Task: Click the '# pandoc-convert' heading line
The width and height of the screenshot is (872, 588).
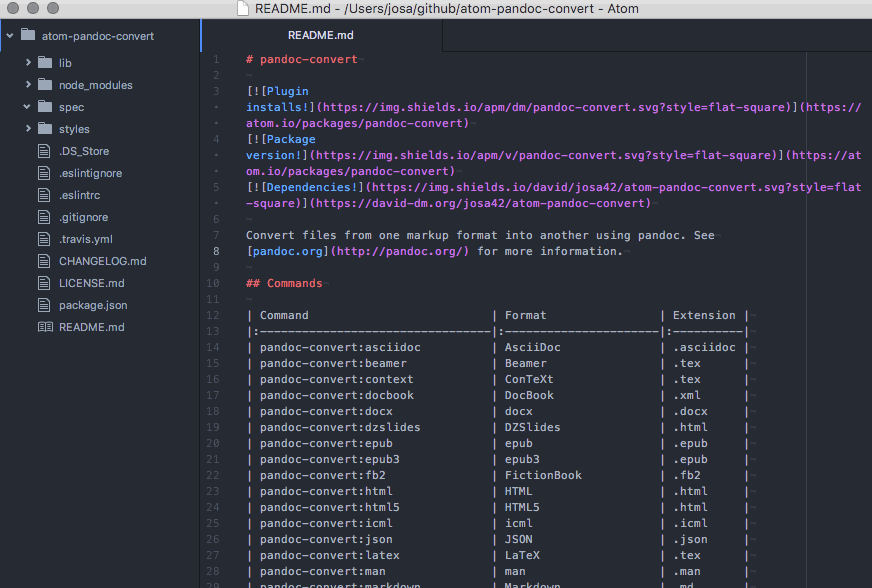Action: [x=301, y=60]
